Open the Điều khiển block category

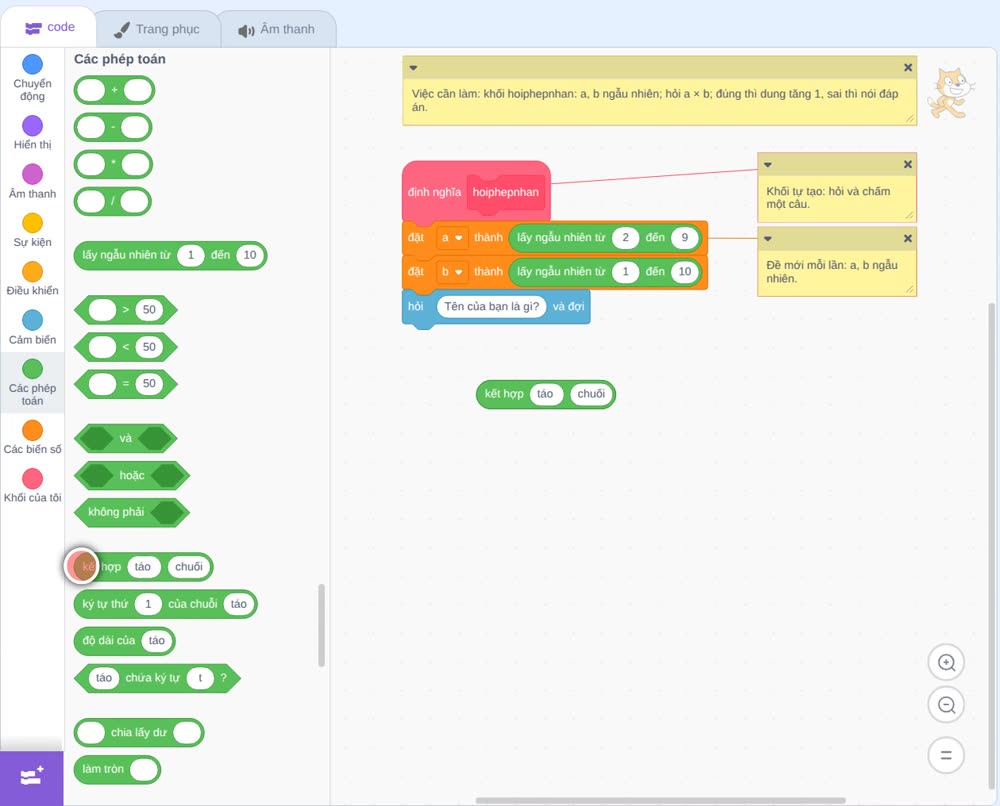(x=32, y=279)
